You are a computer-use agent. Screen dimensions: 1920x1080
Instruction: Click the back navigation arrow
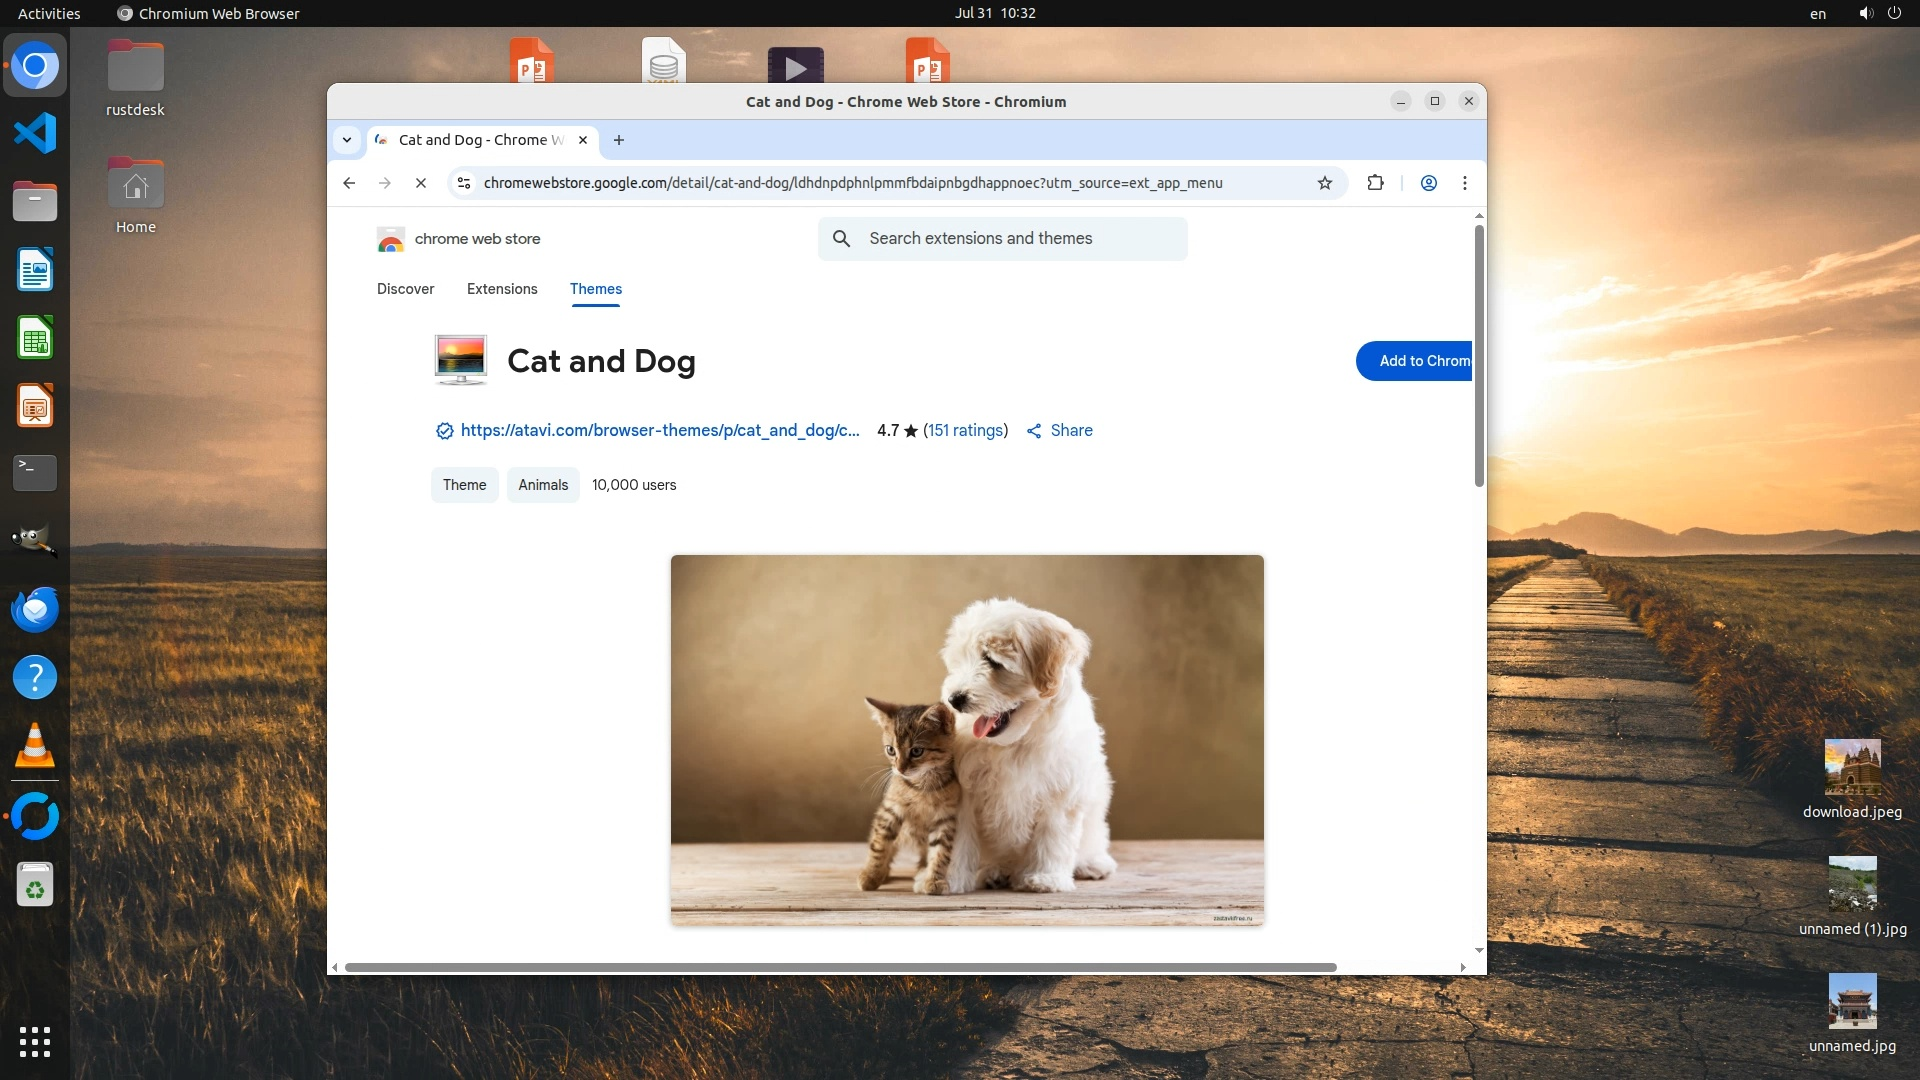pos(349,183)
